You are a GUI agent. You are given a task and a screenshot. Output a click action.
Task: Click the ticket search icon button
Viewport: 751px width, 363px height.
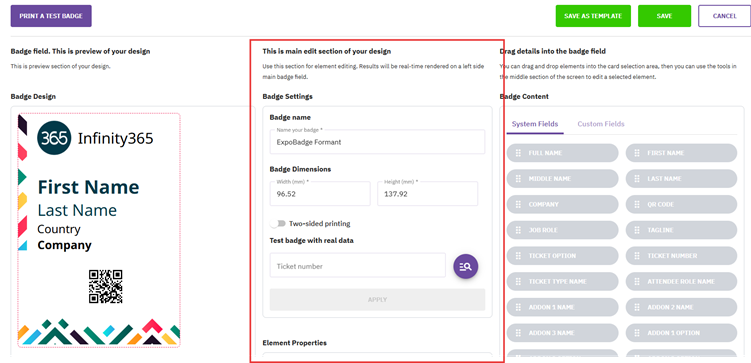[466, 267]
